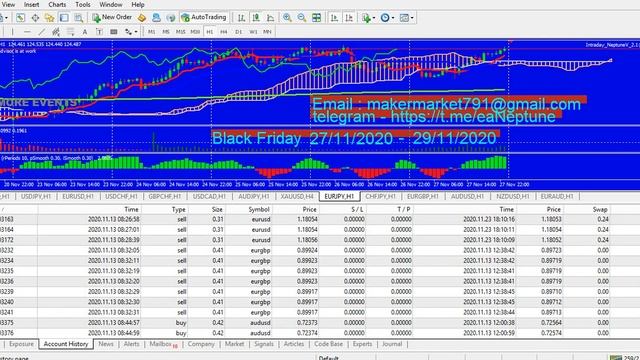The image size is (640, 360).
Task: Expand the arrows dropdown arrow
Action: 136,32
